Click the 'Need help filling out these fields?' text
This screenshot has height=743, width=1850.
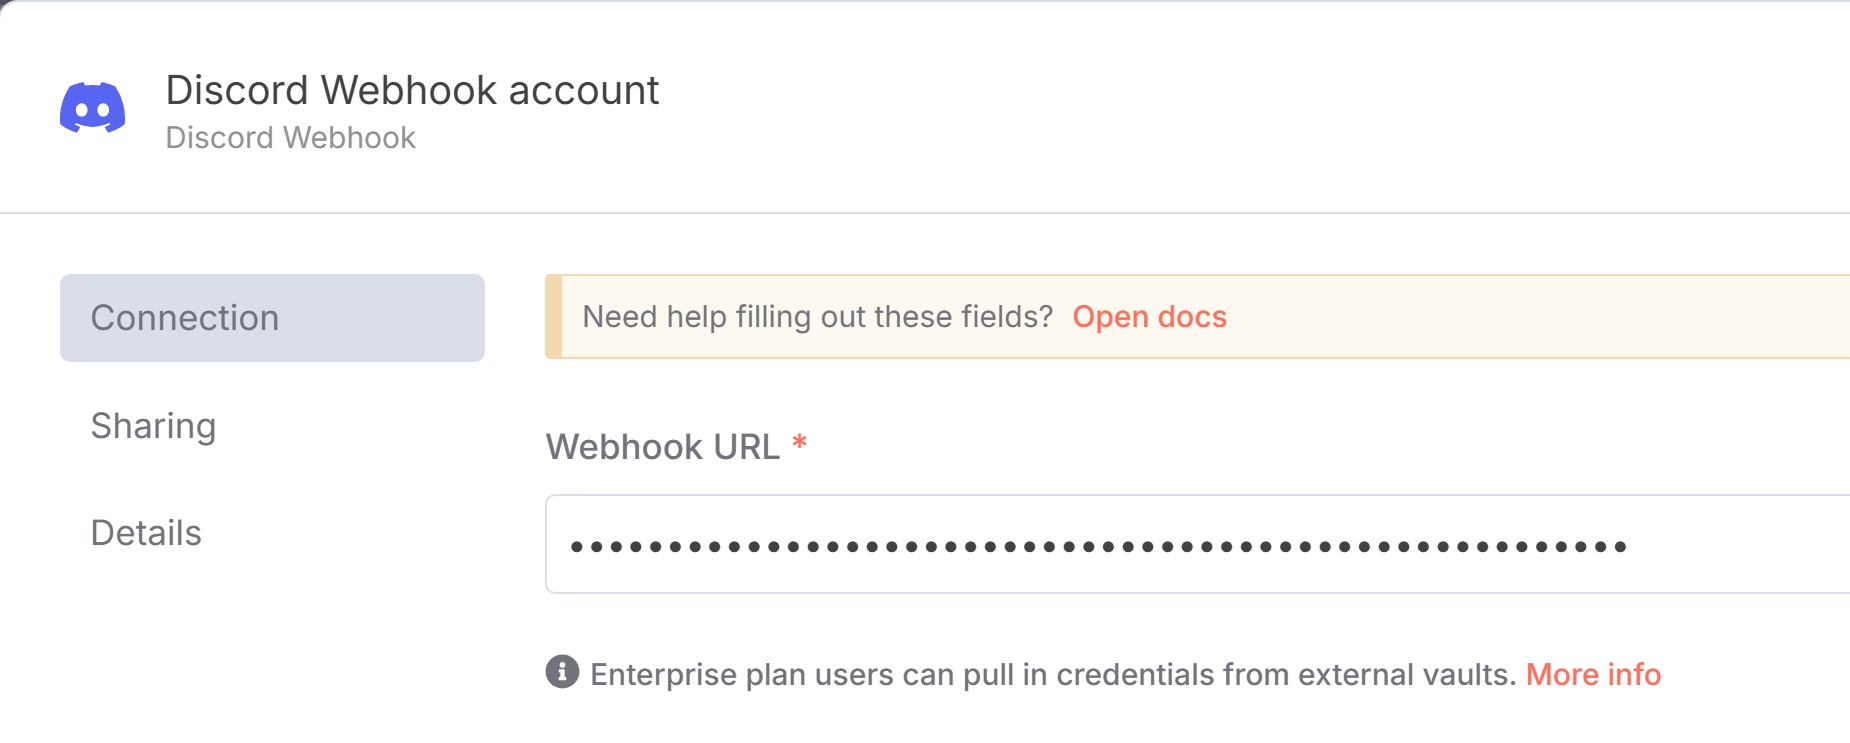tap(817, 317)
